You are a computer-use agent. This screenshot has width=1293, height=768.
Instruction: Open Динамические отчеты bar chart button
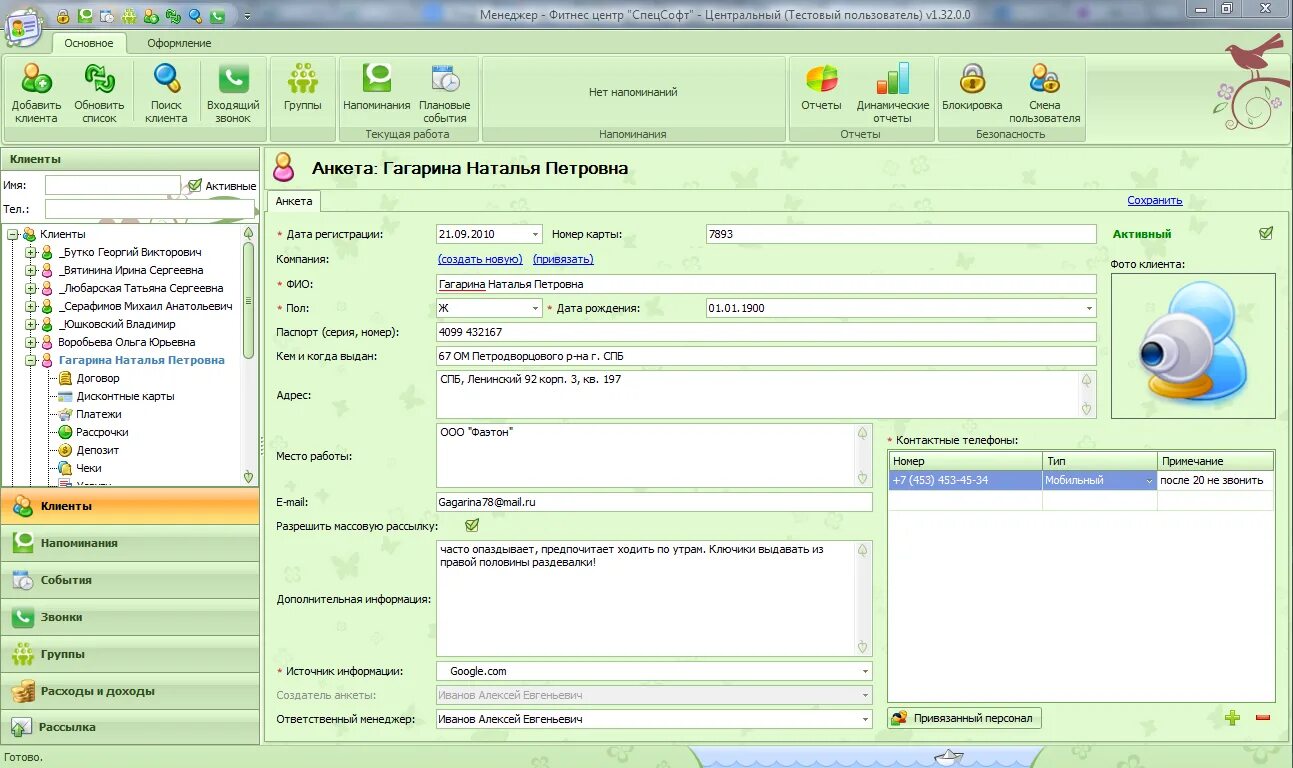coord(893,93)
